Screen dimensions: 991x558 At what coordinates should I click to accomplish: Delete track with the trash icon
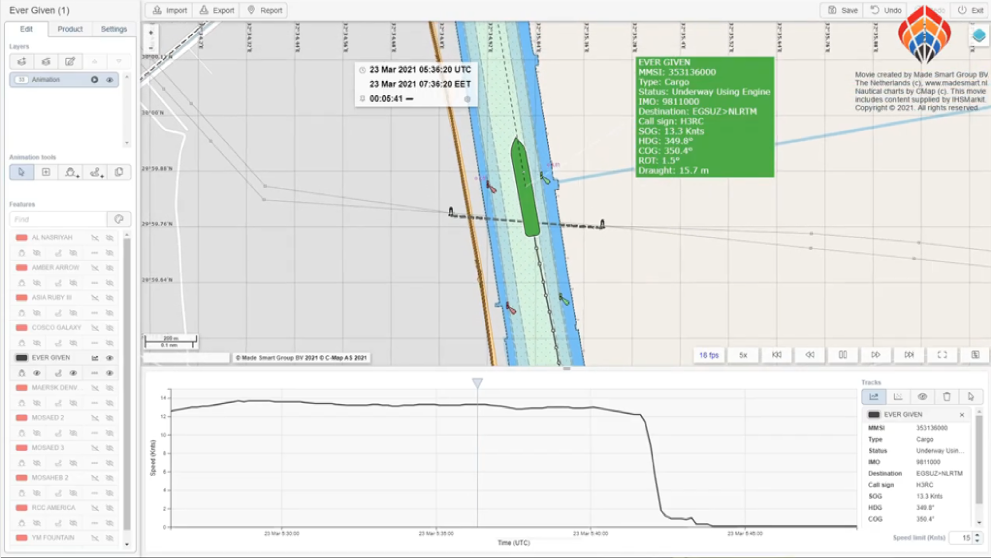pos(946,397)
